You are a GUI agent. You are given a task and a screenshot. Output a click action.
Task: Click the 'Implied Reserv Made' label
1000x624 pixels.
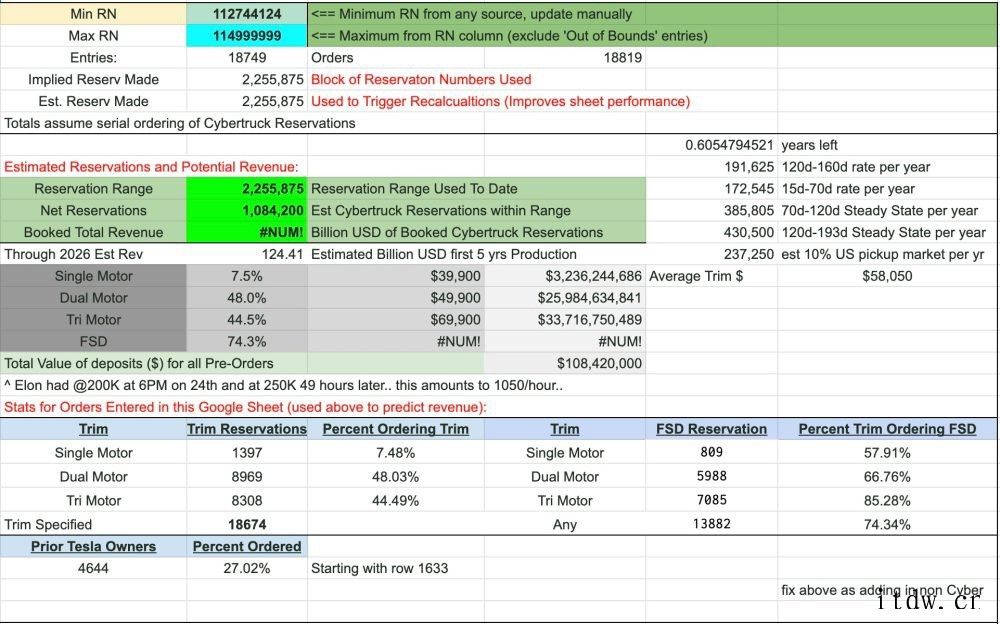[x=93, y=80]
